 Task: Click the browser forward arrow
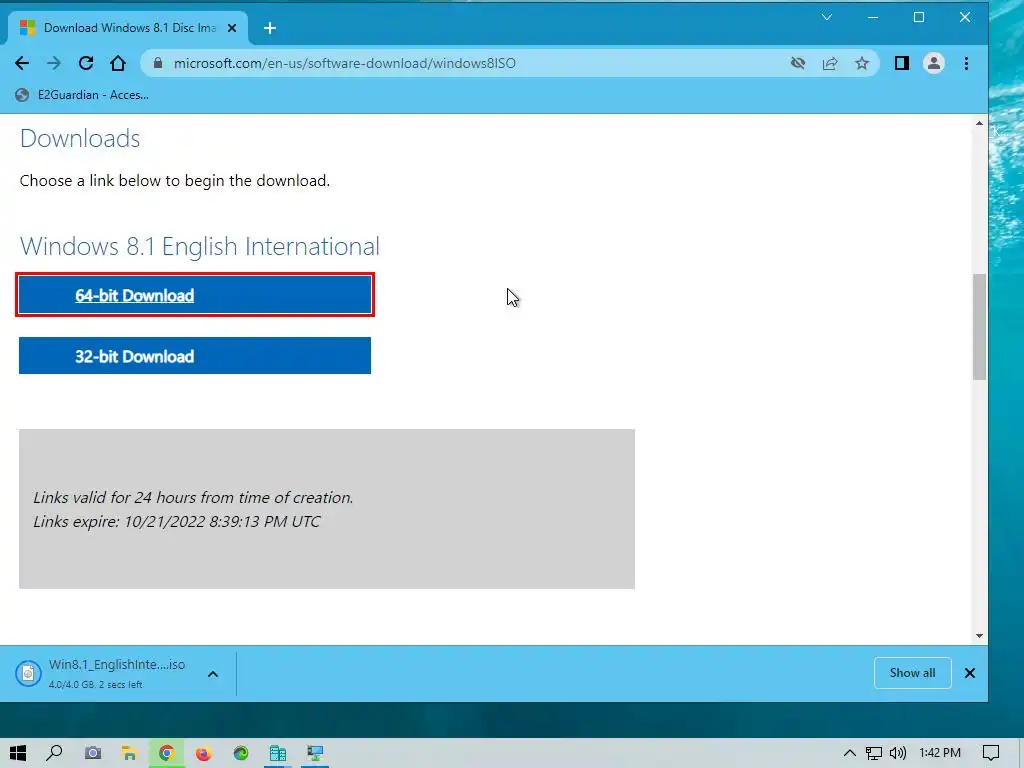(54, 63)
